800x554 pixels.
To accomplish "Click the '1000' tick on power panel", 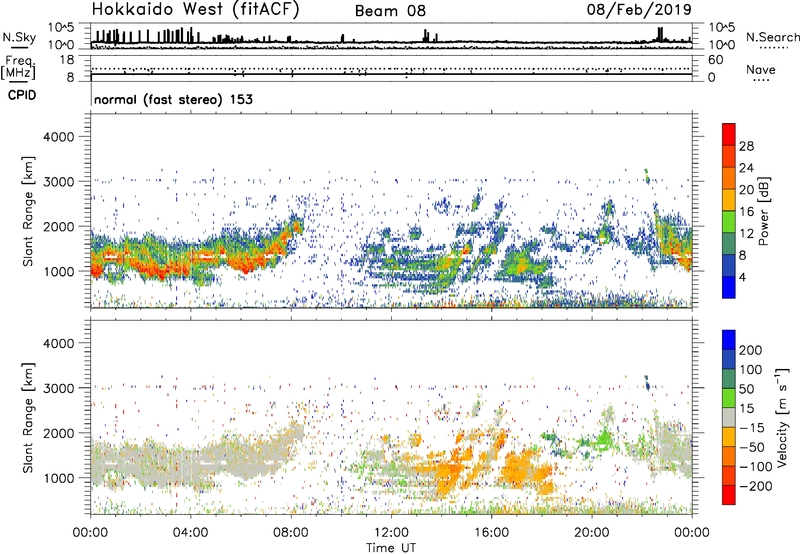I will 58,271.
